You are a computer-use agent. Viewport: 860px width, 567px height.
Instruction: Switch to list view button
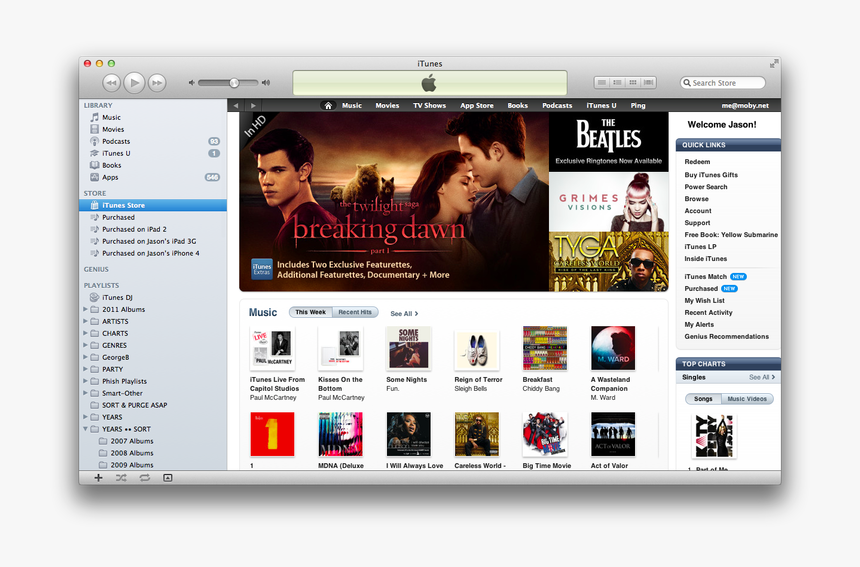pos(602,82)
